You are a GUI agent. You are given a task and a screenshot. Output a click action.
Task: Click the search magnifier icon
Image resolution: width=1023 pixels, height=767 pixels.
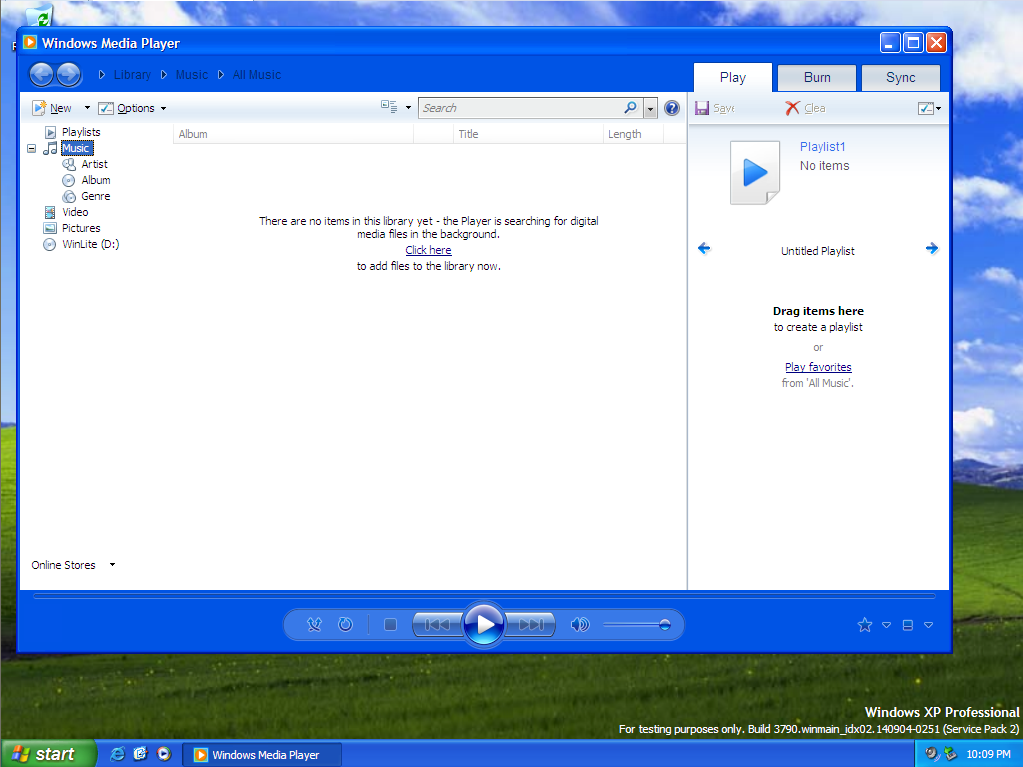[630, 108]
